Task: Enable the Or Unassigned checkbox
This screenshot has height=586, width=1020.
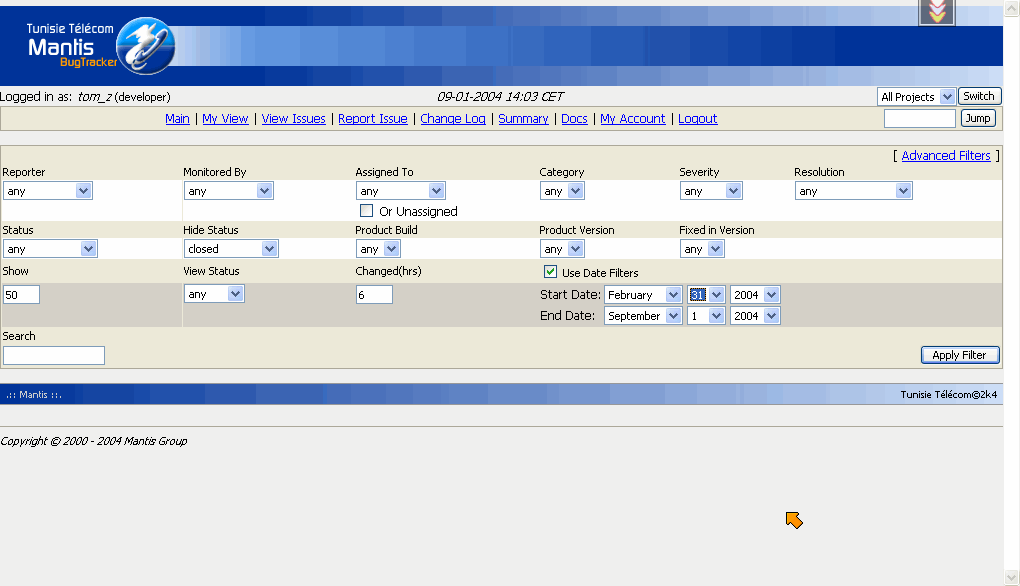Action: coord(366,211)
